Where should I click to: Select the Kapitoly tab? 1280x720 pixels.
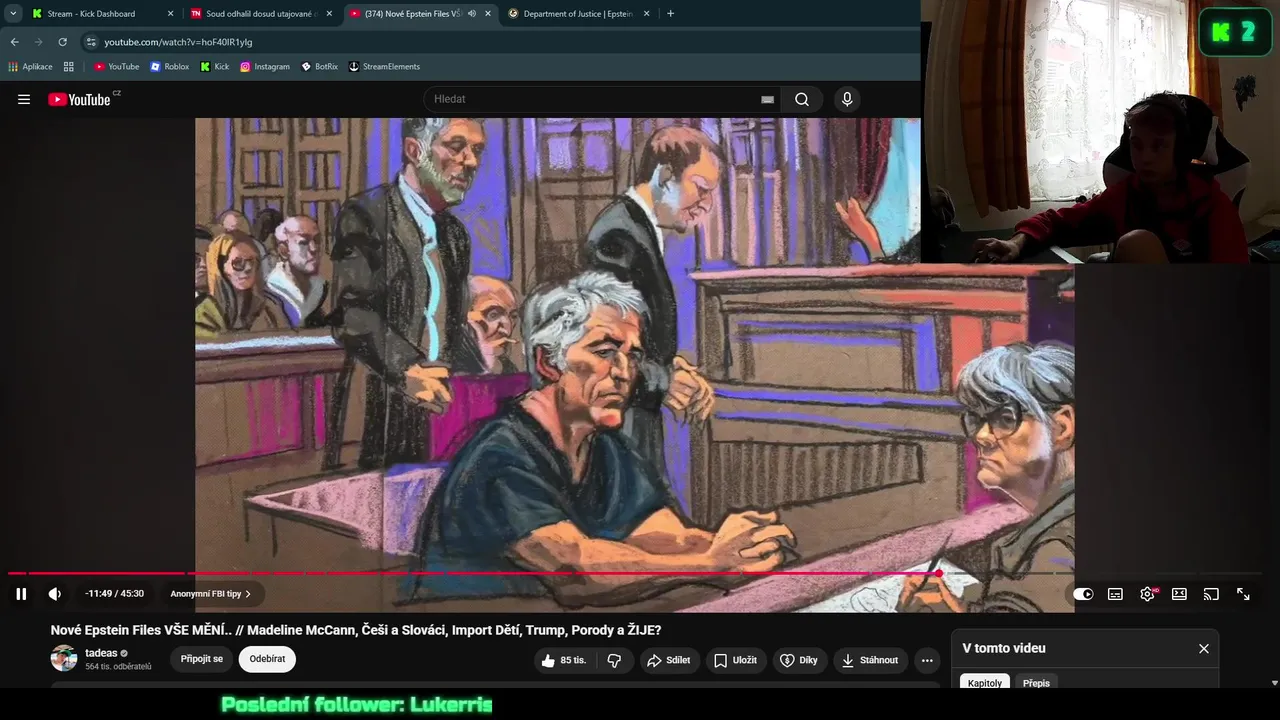point(985,683)
